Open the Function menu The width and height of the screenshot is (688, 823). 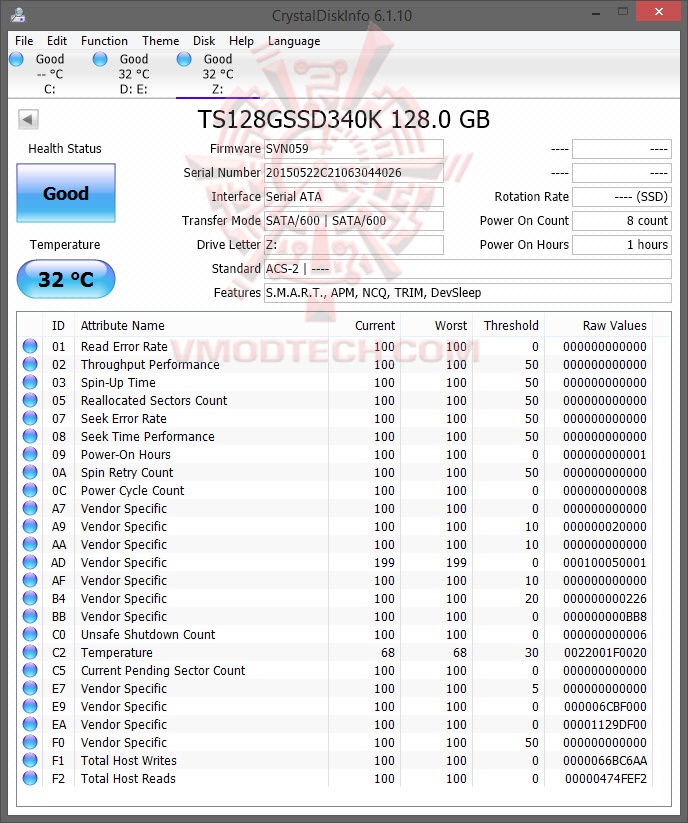pos(104,41)
